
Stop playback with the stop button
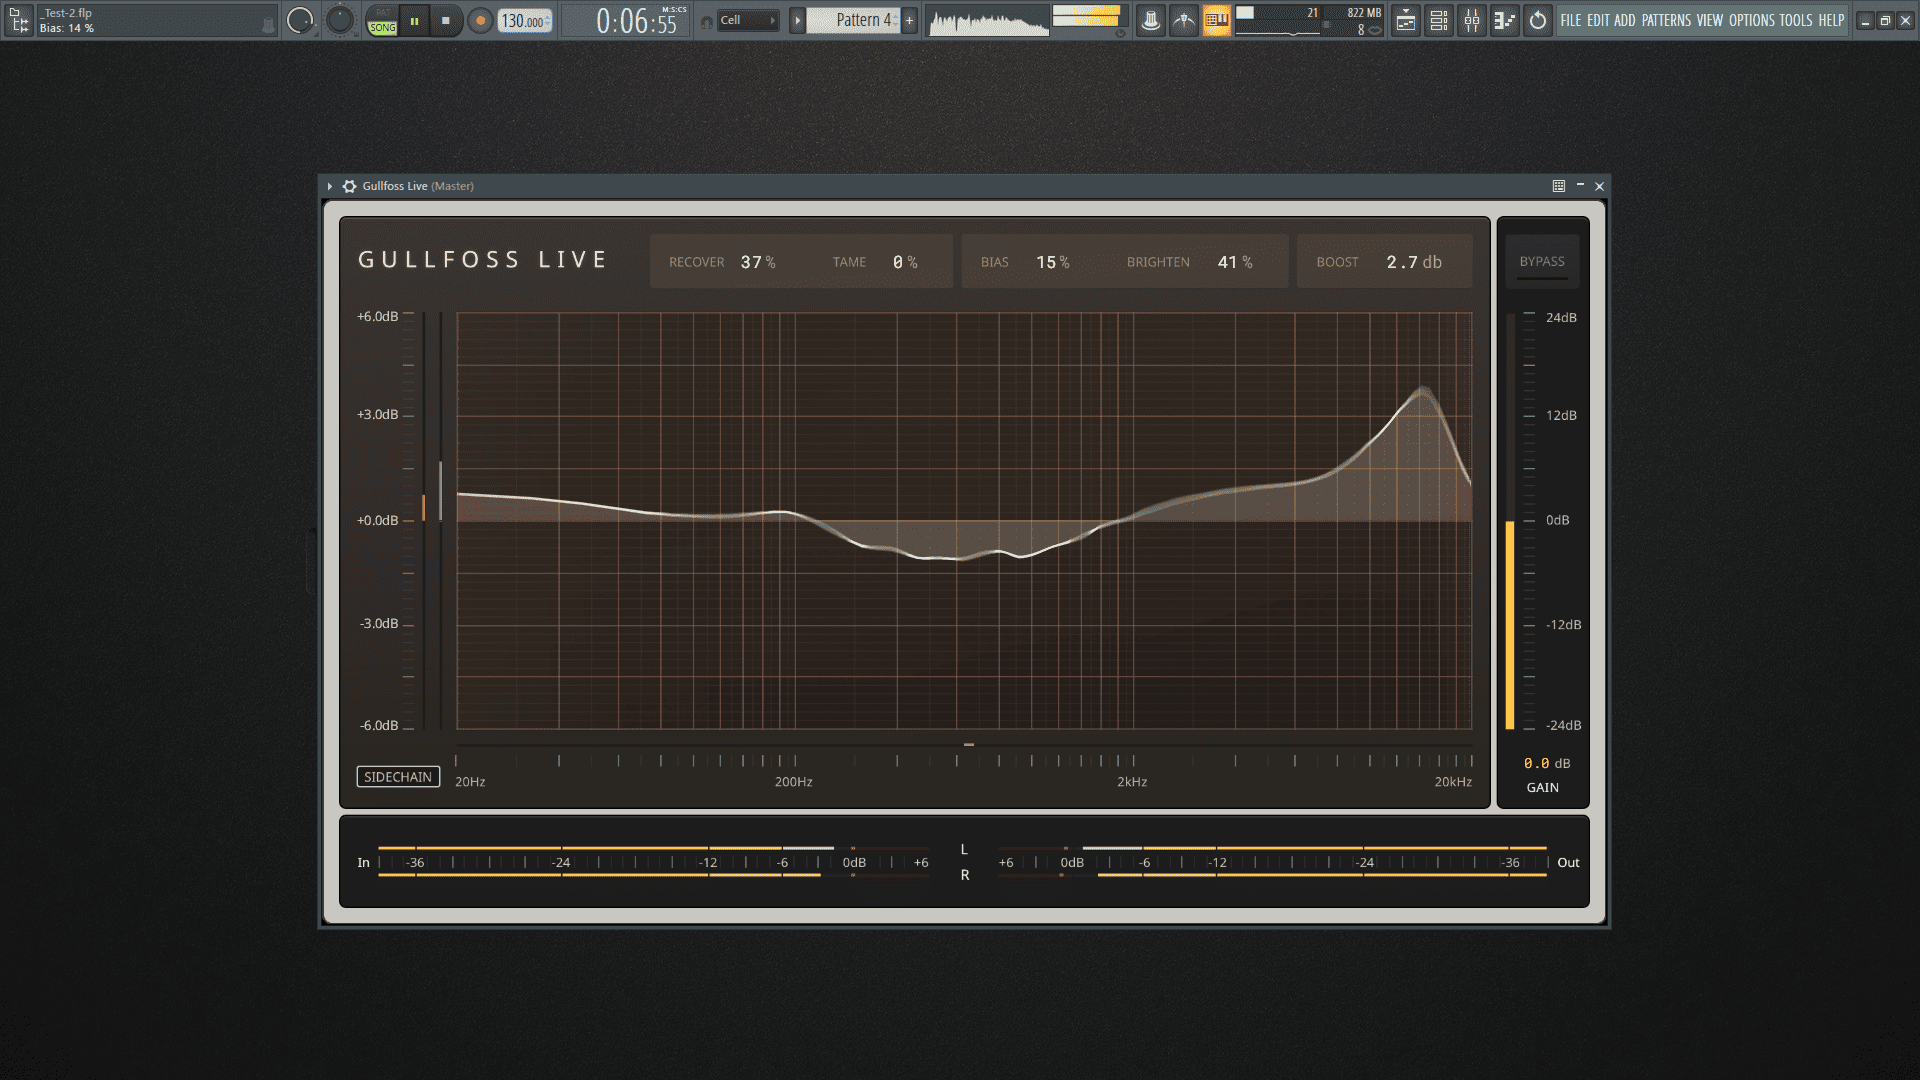(x=446, y=20)
